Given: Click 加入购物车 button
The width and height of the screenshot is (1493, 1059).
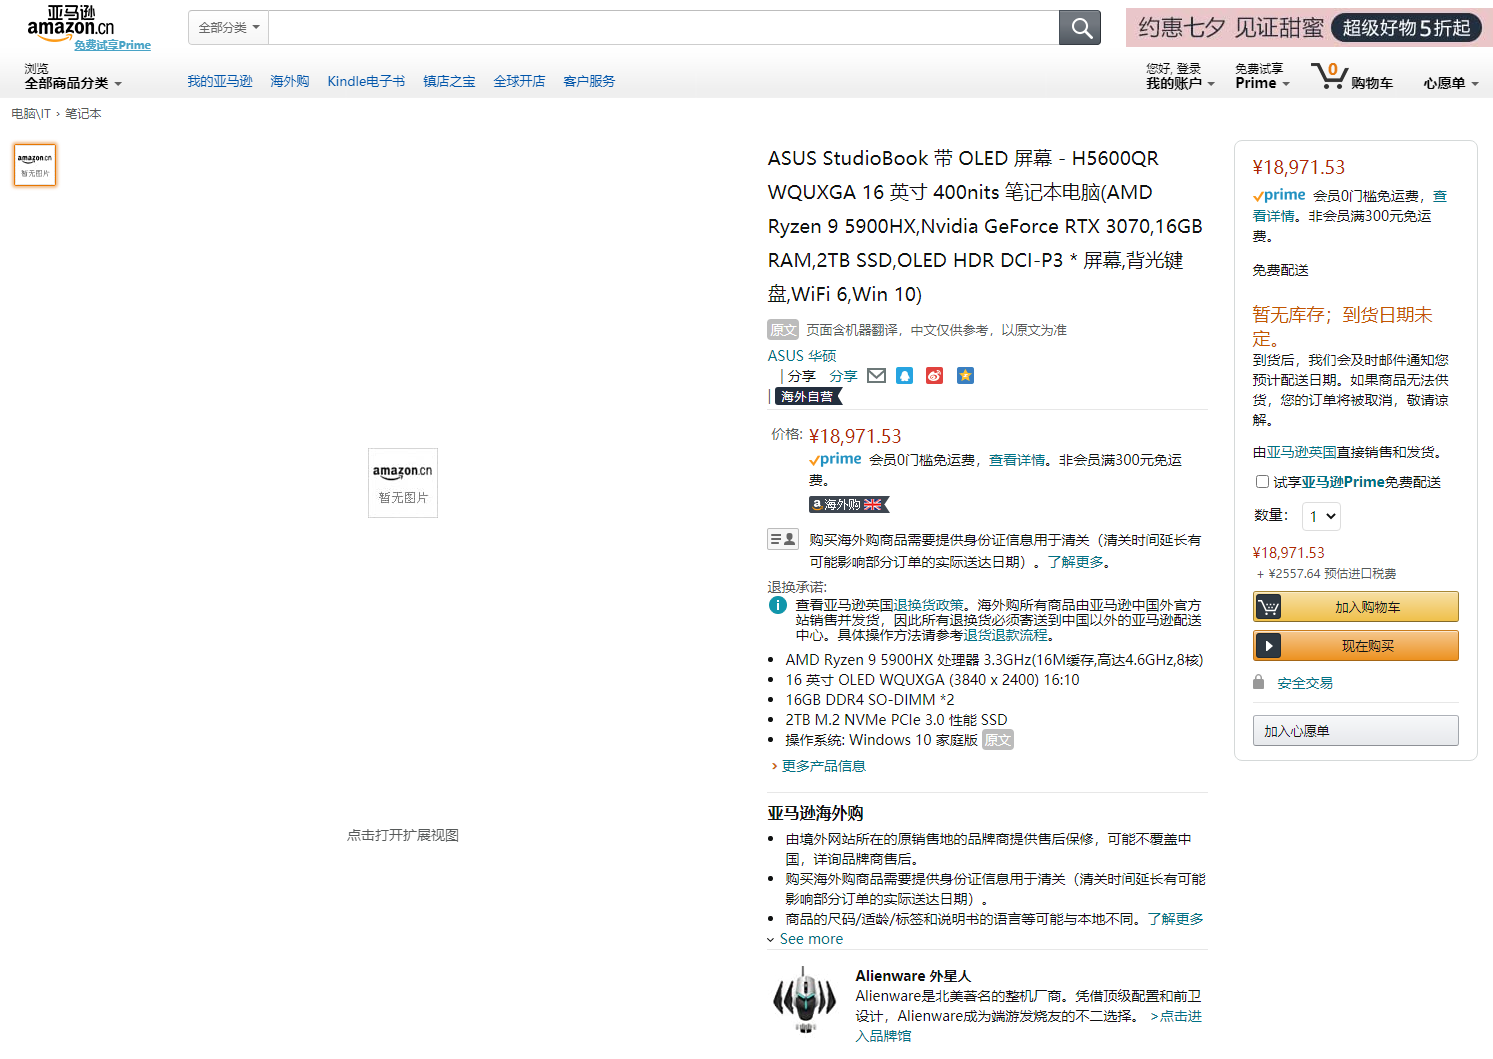Looking at the screenshot, I should [x=1355, y=607].
